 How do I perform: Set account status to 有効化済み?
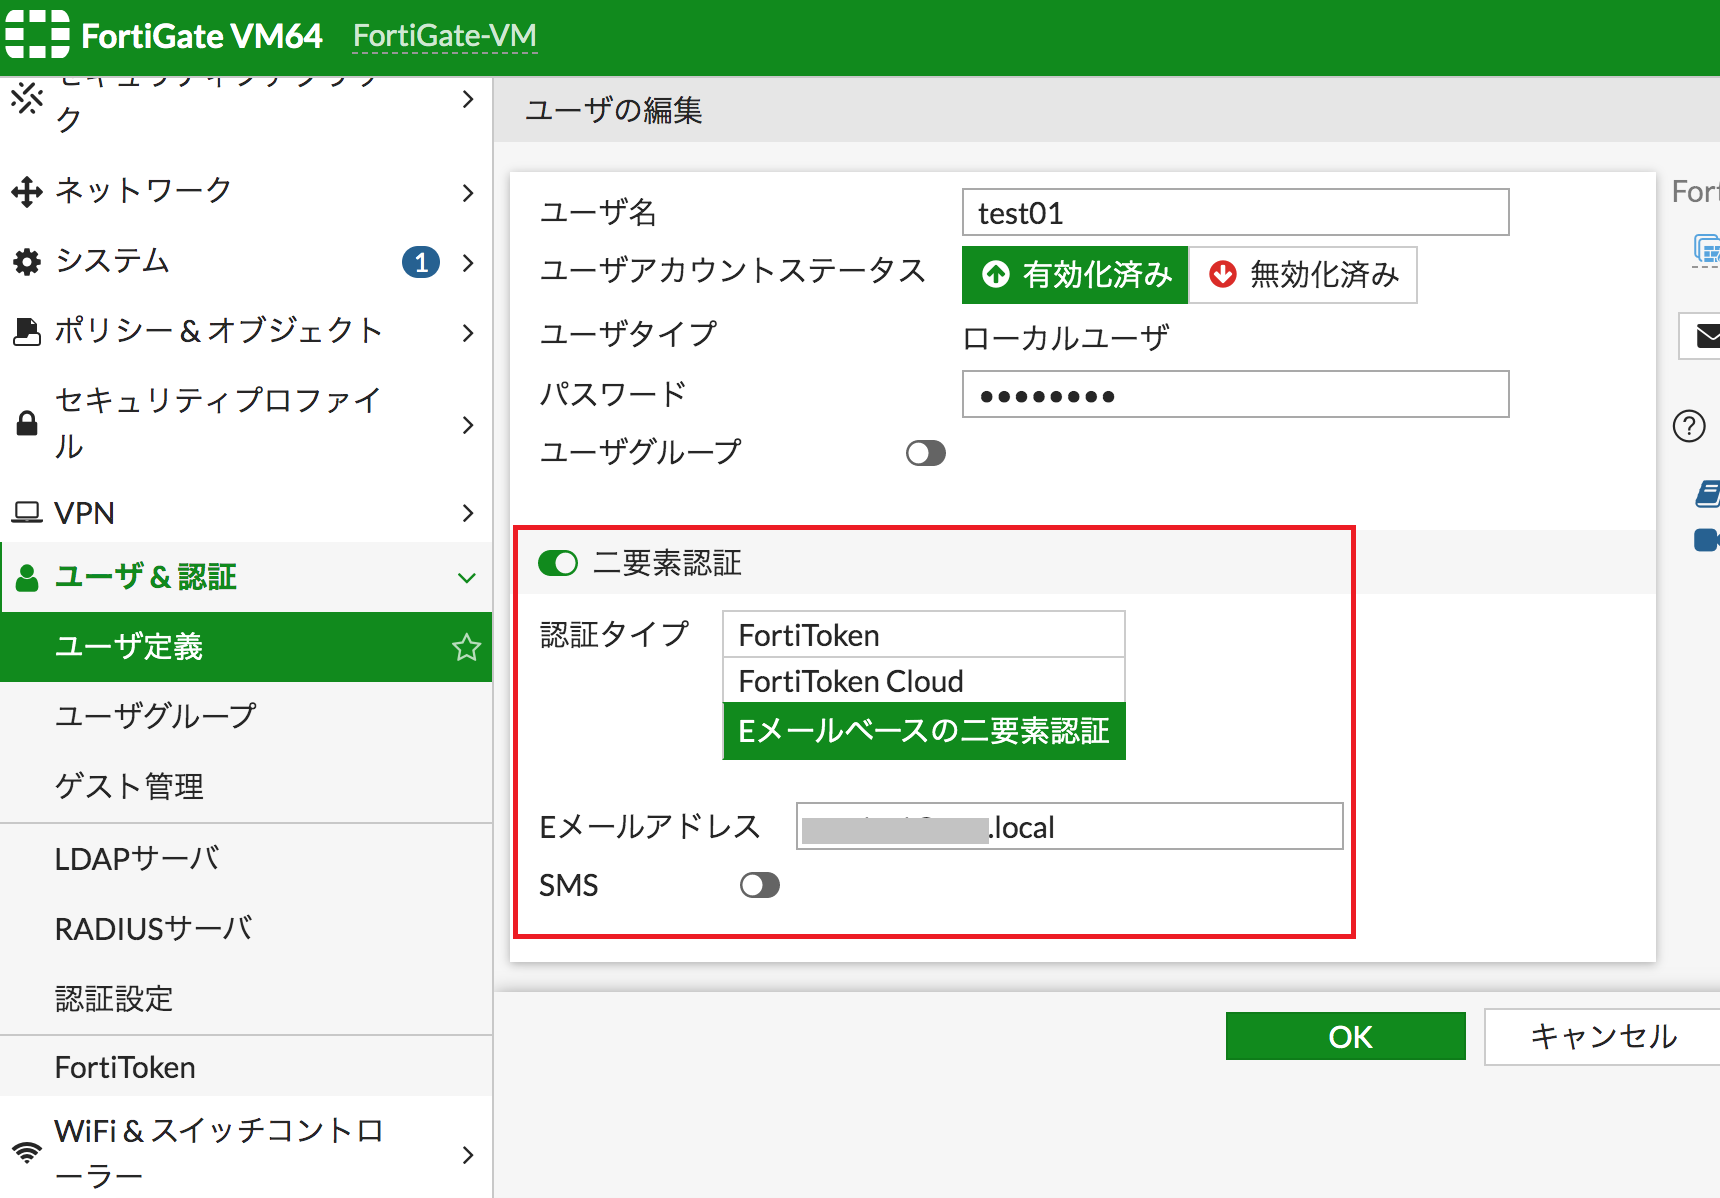[x=1075, y=274]
